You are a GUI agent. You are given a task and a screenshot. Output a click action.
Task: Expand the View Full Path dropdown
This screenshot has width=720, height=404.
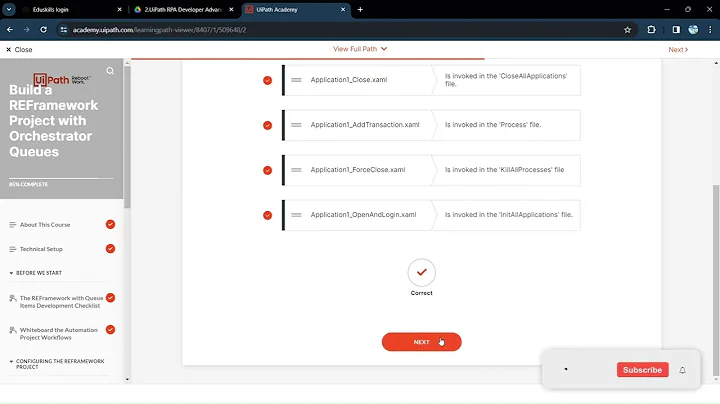360,49
